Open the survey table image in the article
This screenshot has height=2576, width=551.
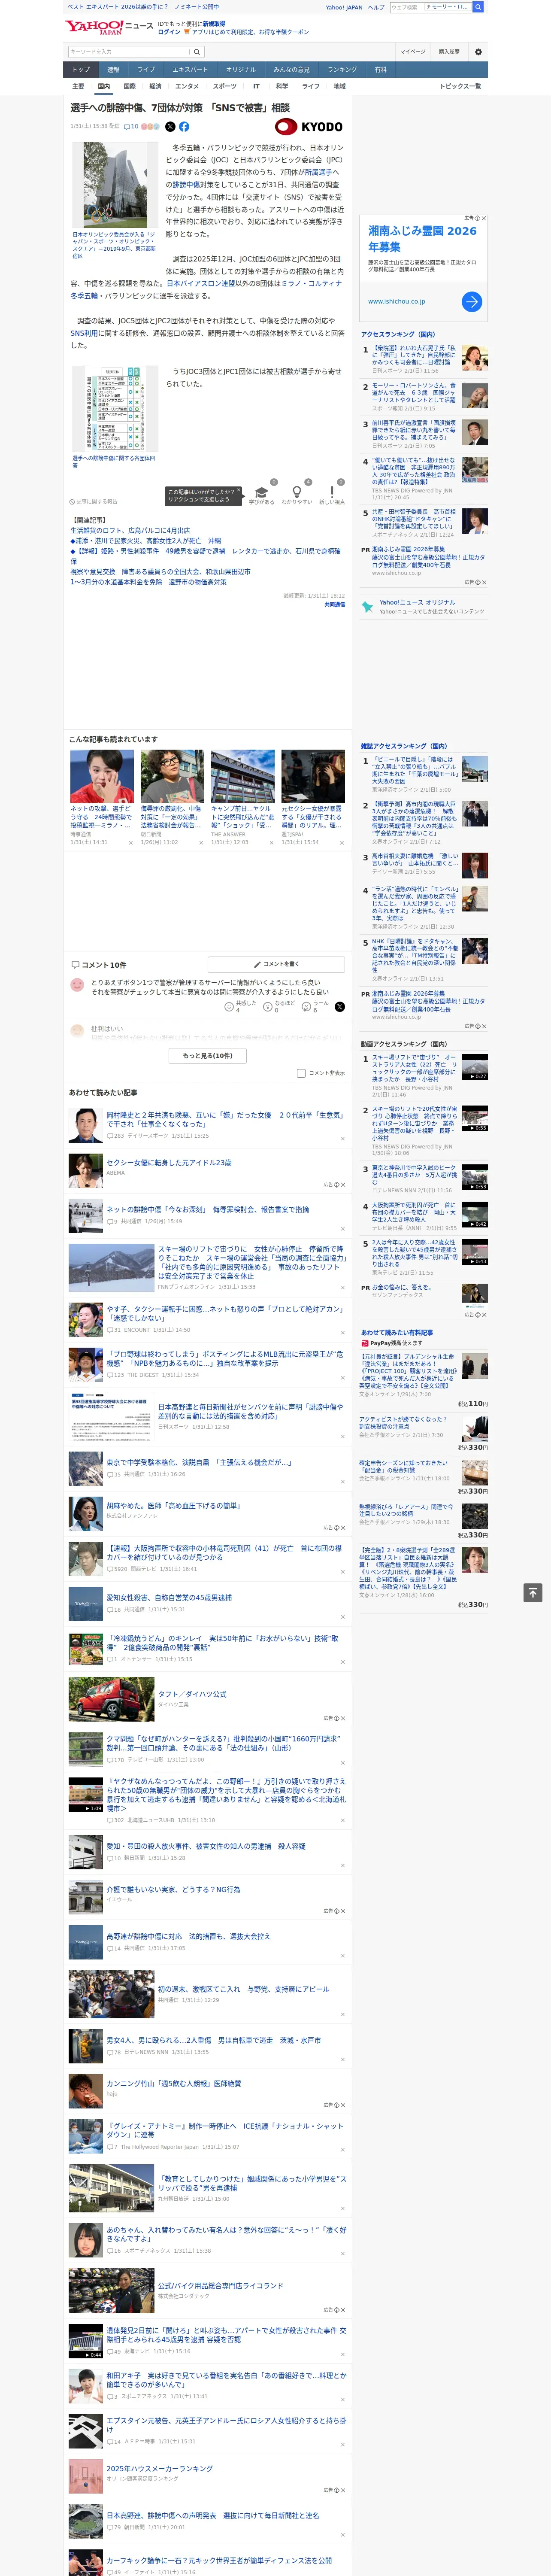[114, 409]
